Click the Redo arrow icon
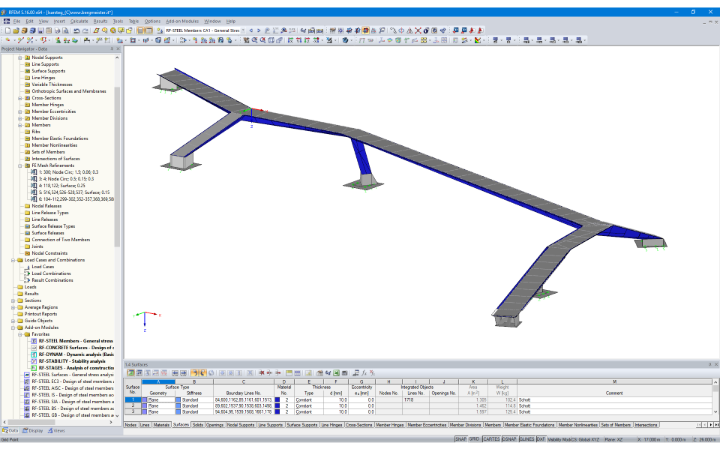This screenshot has height=450, width=720. click(x=85, y=30)
